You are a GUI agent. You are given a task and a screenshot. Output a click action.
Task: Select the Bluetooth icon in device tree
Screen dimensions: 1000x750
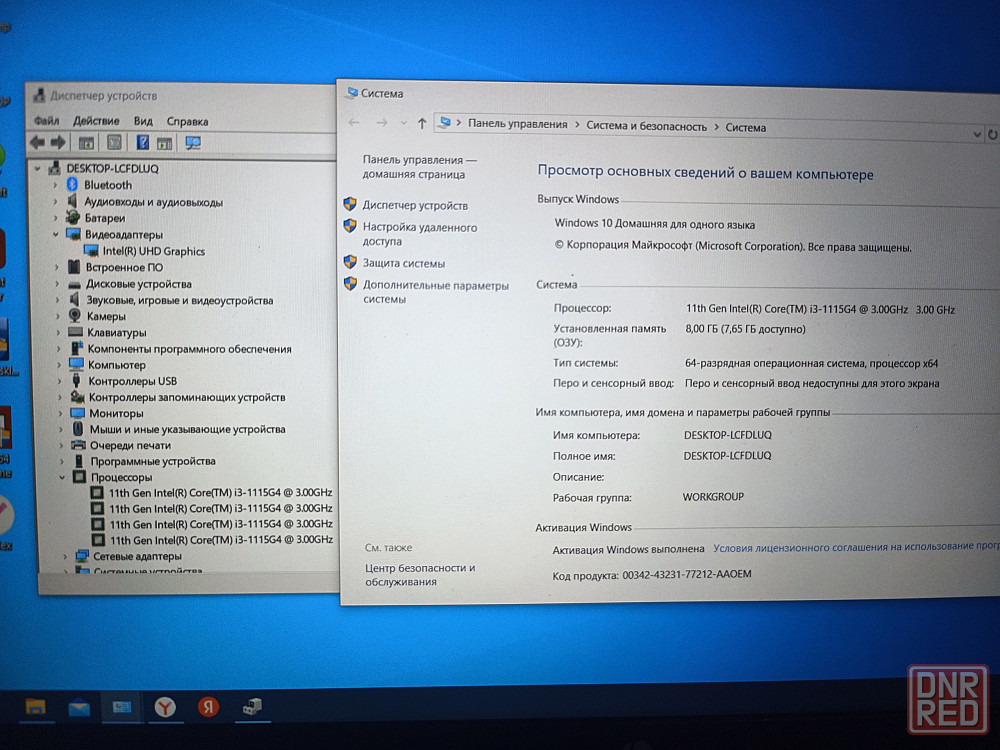click(72, 185)
